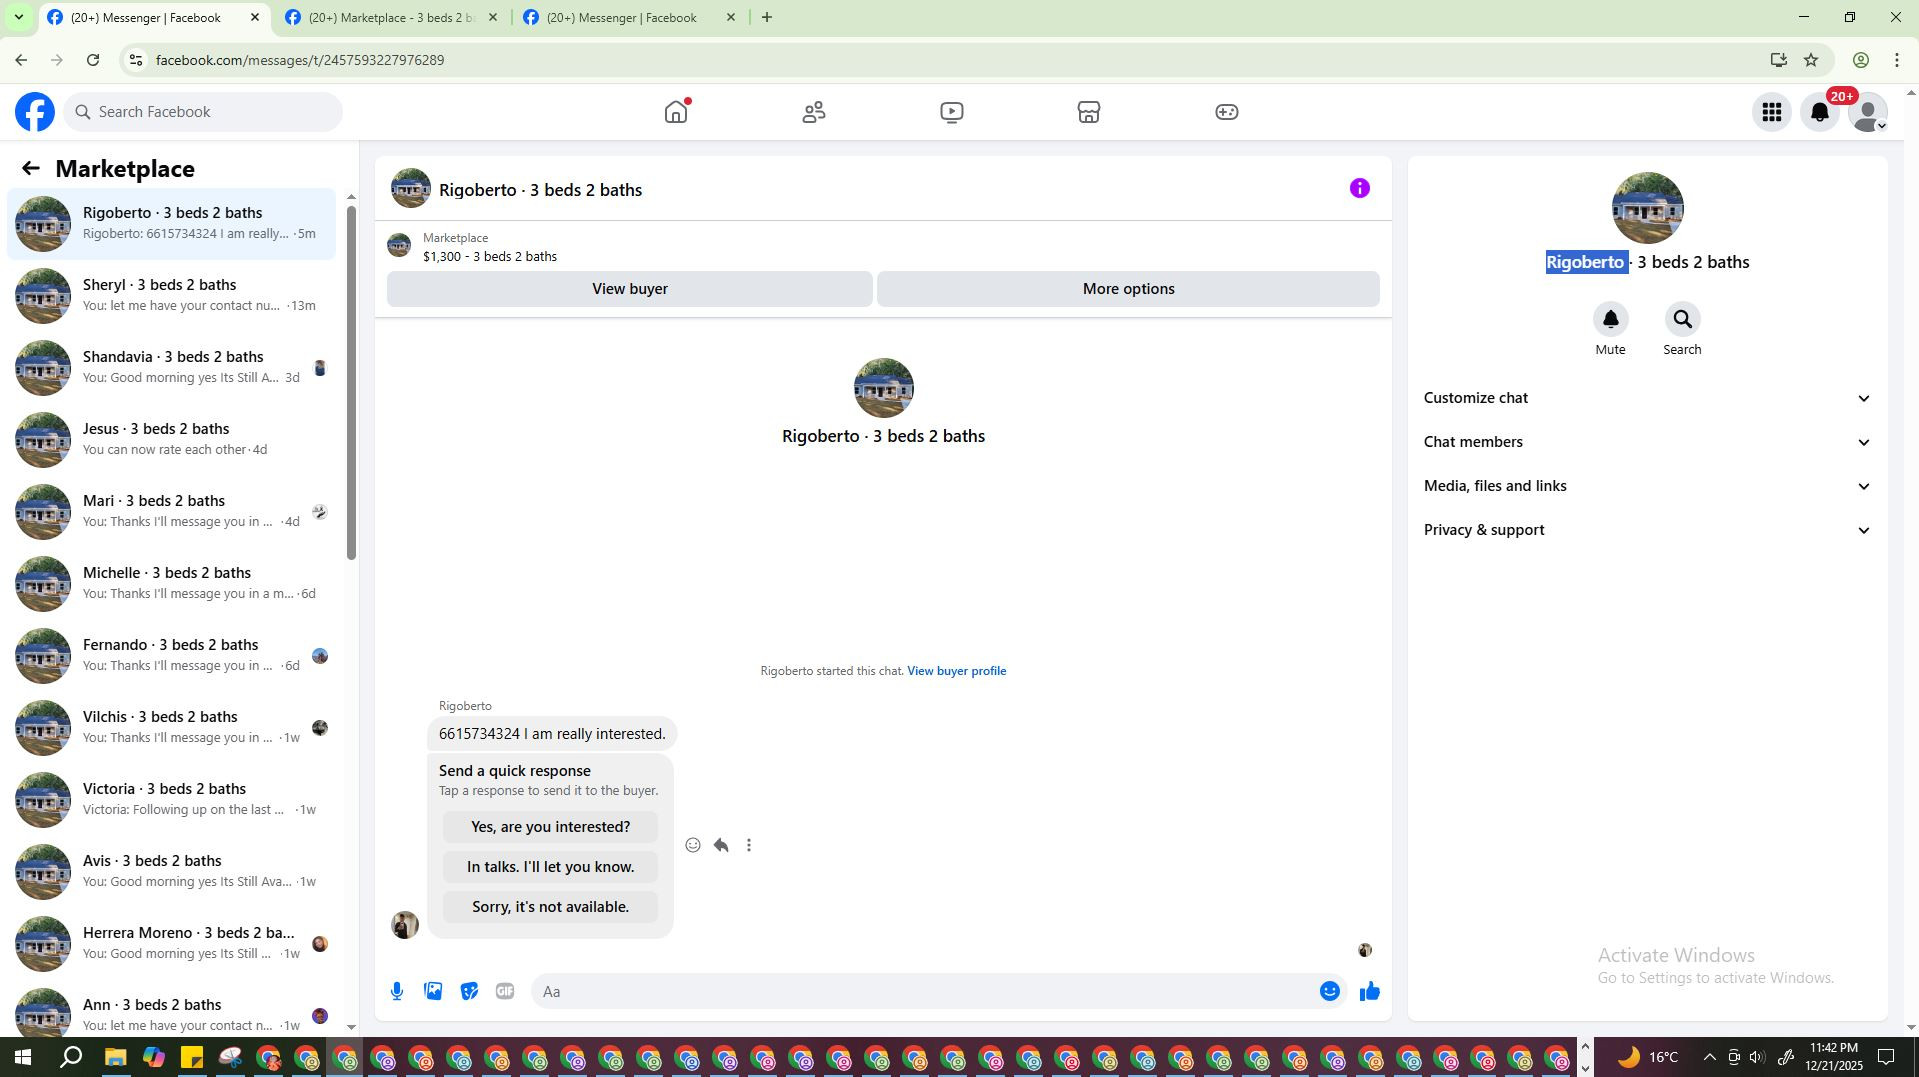Send a thumbs-up like
The width and height of the screenshot is (1919, 1077).
[x=1370, y=991]
